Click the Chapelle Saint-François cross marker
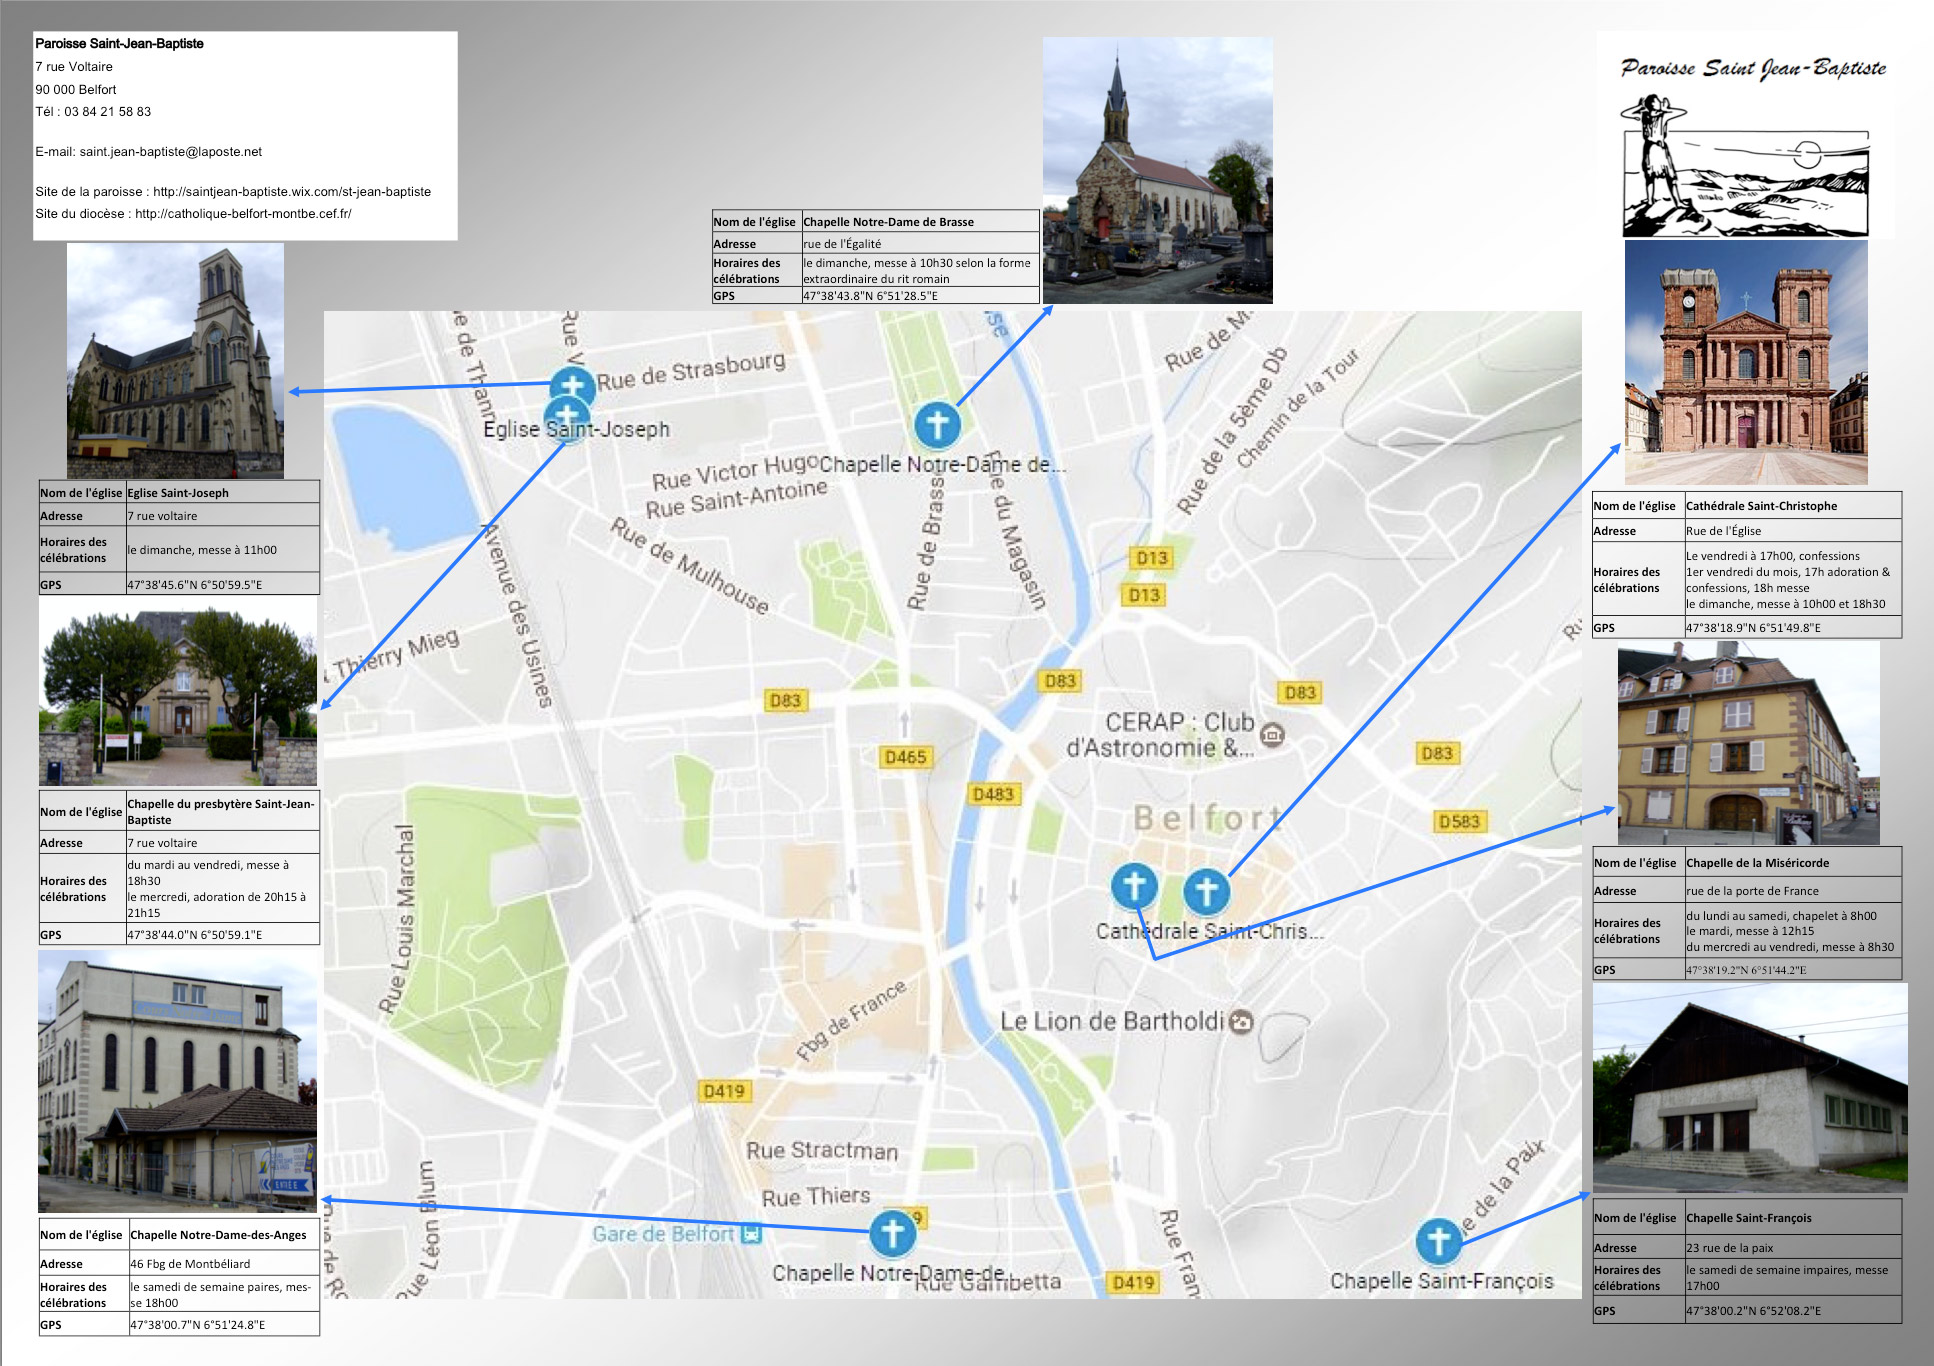Image resolution: width=1934 pixels, height=1366 pixels. point(1438,1240)
